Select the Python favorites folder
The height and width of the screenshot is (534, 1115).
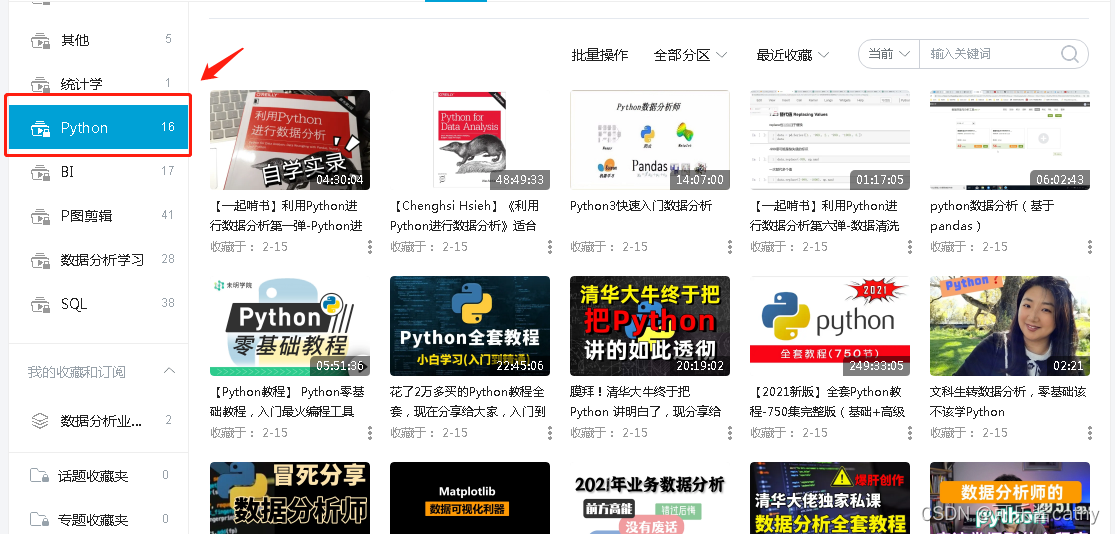tap(99, 128)
